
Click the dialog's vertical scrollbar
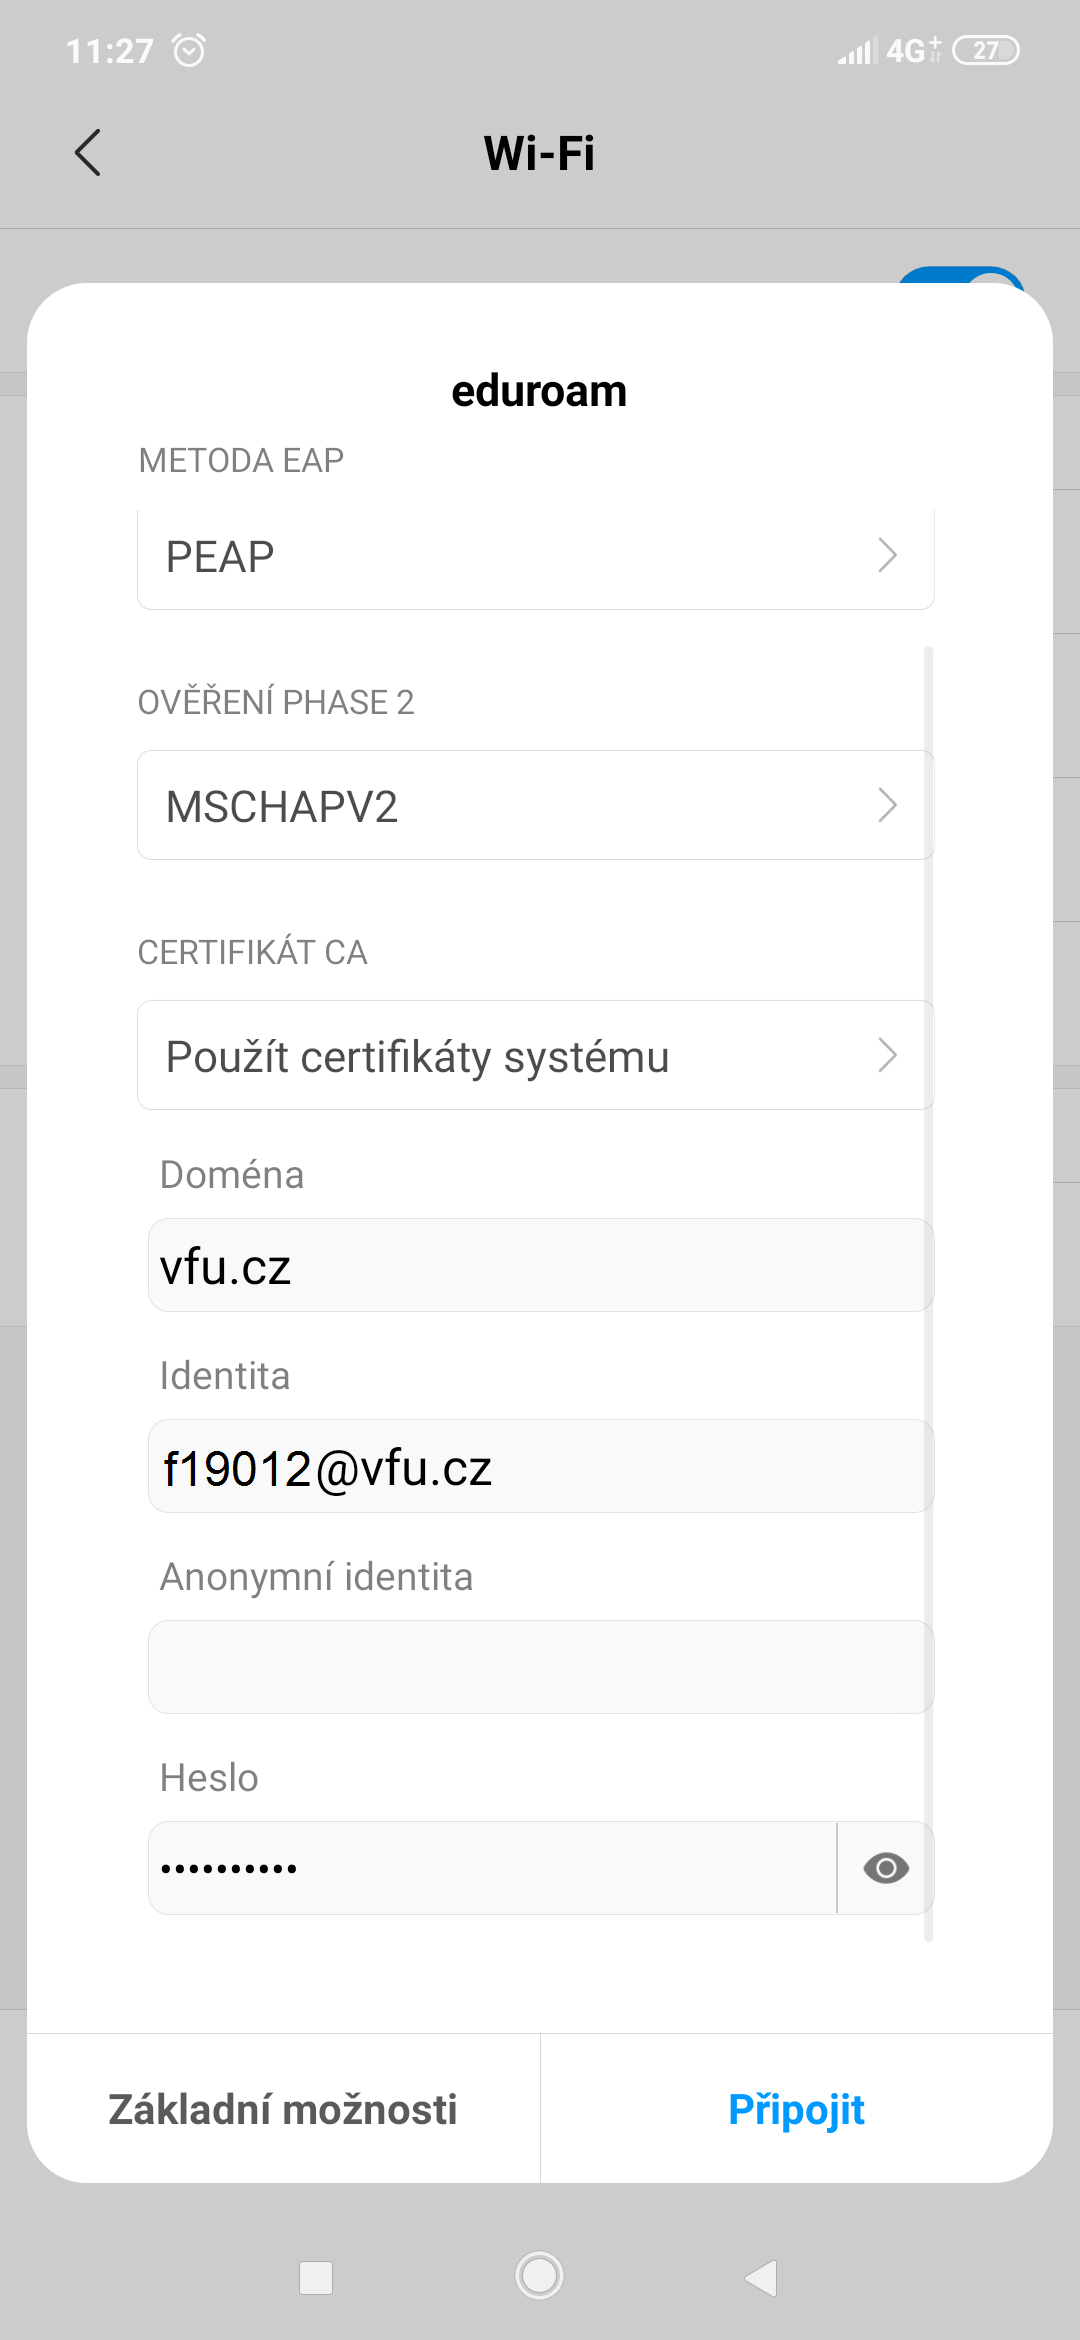tap(929, 1293)
